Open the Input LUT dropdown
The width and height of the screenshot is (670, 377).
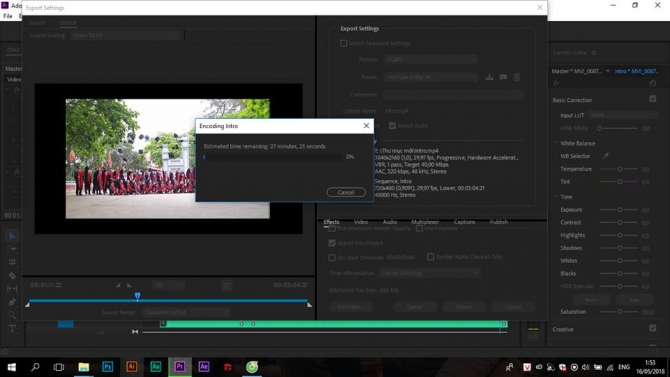tap(622, 115)
